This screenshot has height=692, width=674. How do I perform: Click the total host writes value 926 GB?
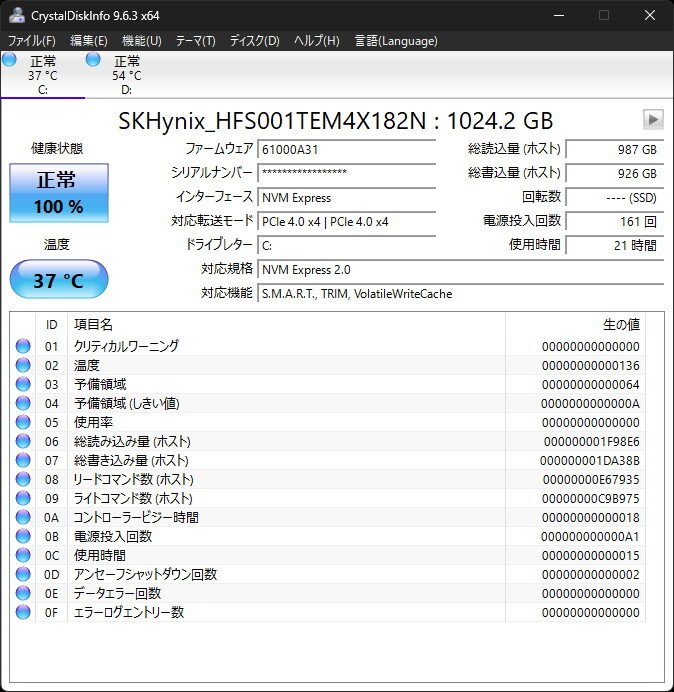(615, 173)
